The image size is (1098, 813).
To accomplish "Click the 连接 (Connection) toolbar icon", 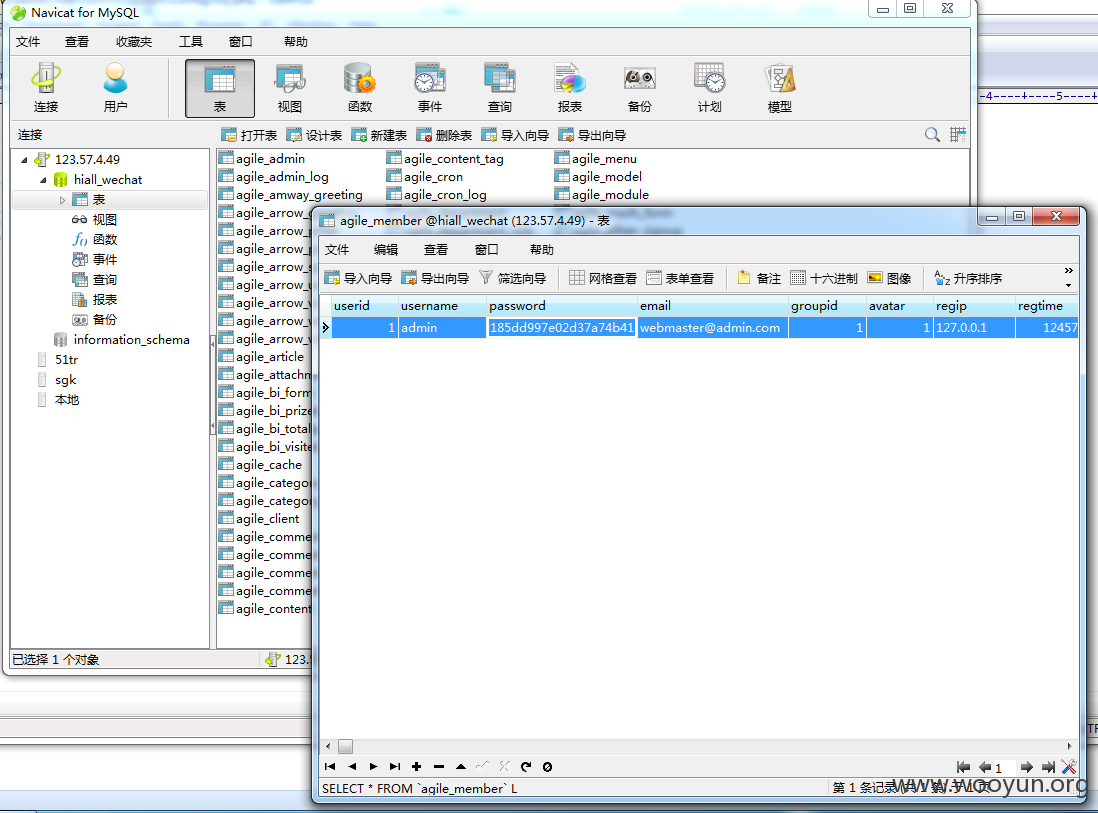I will click(x=46, y=88).
